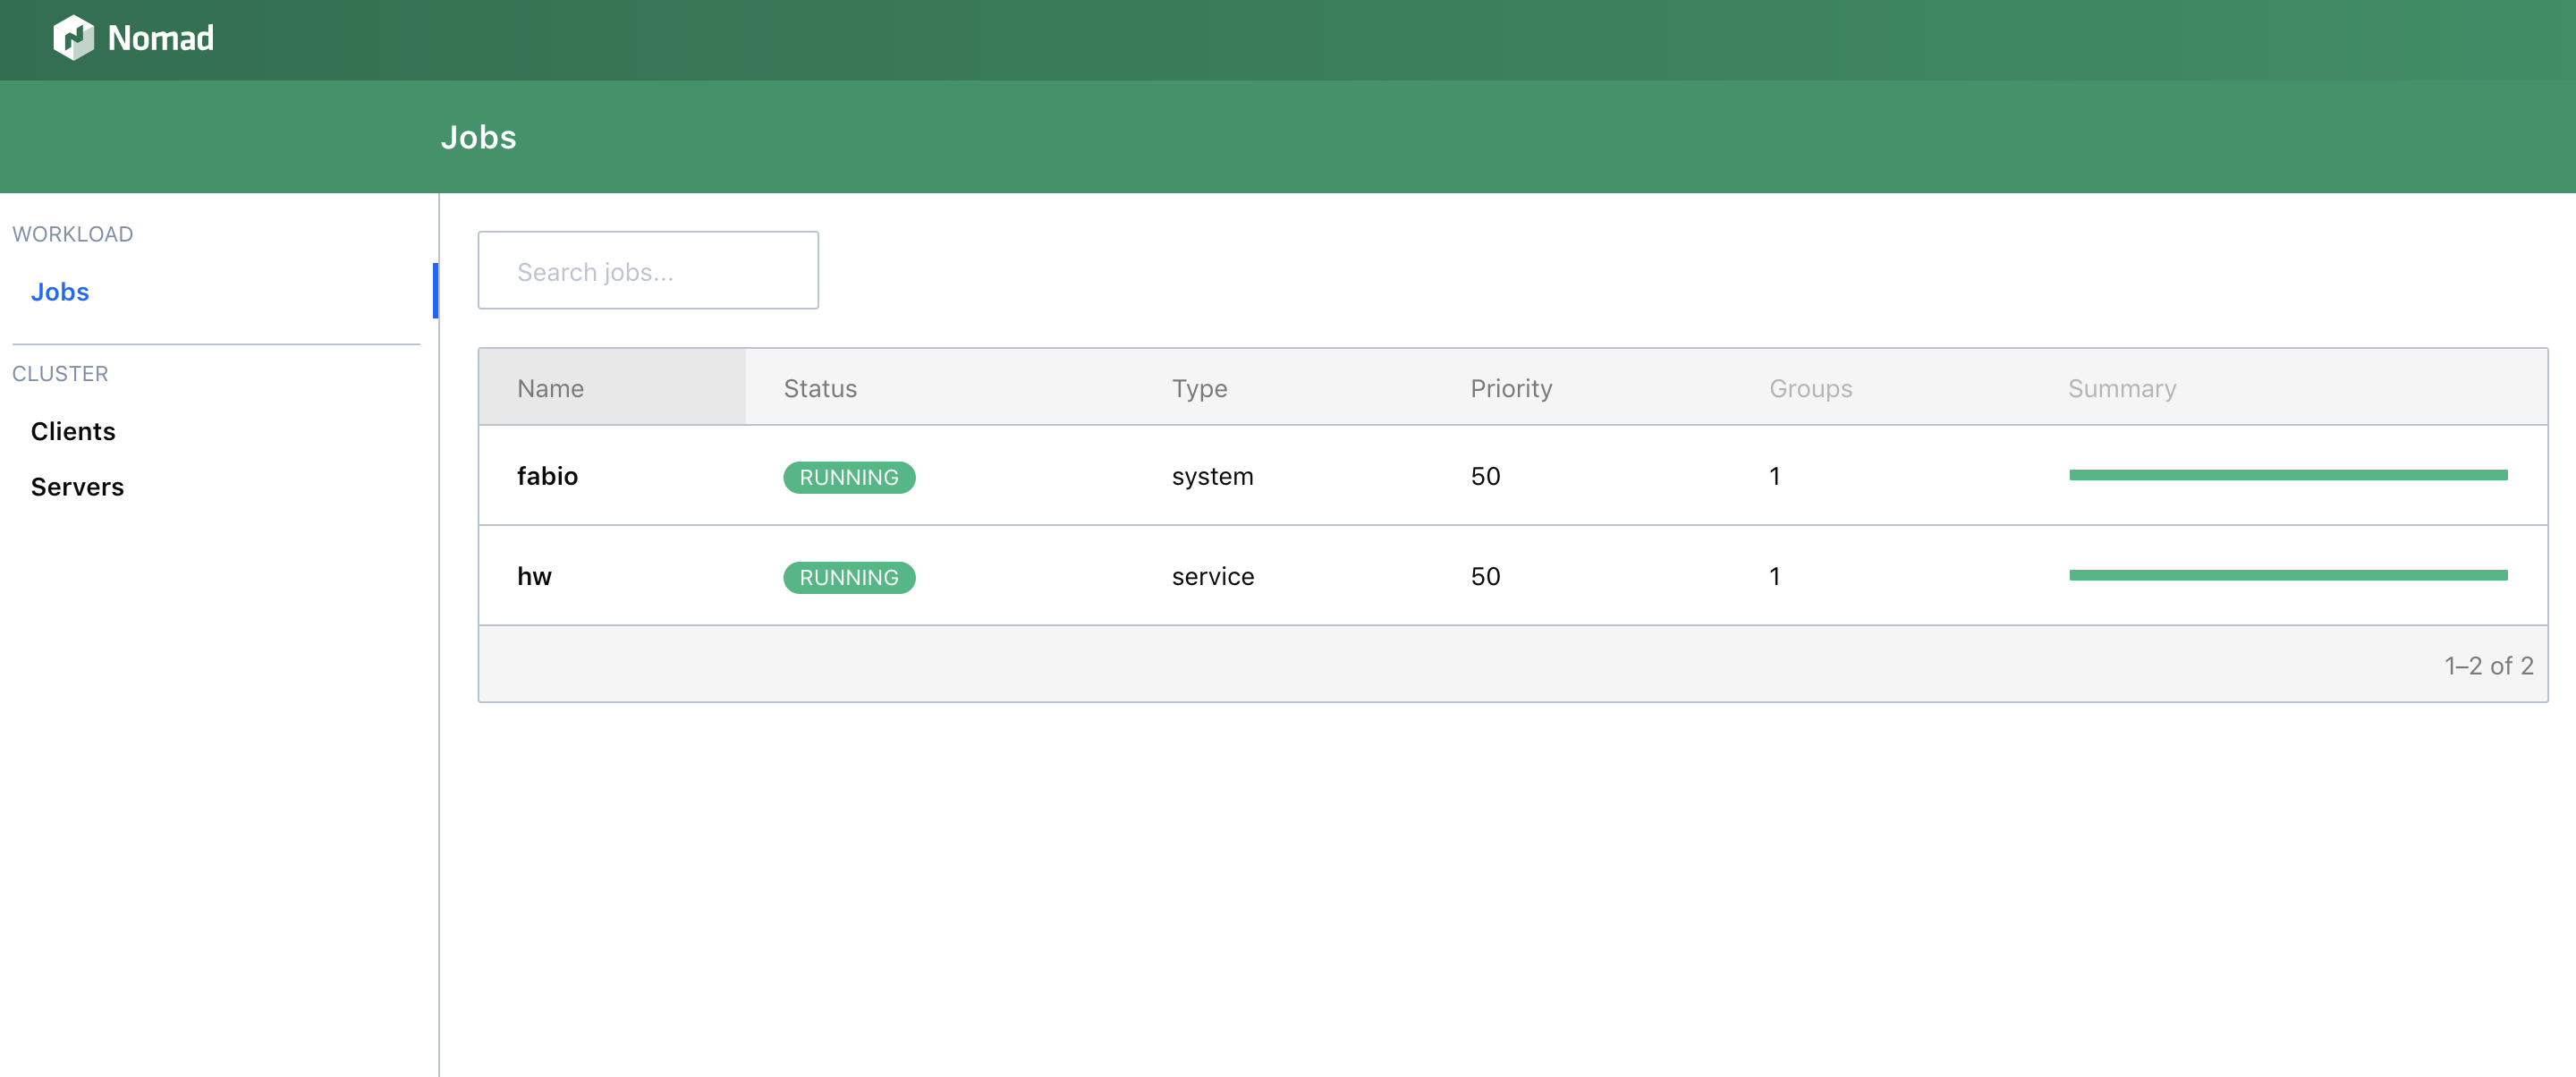Screen dimensions: 2576x1077
Task: Click RUNNING status badge for fabio
Action: tap(849, 477)
